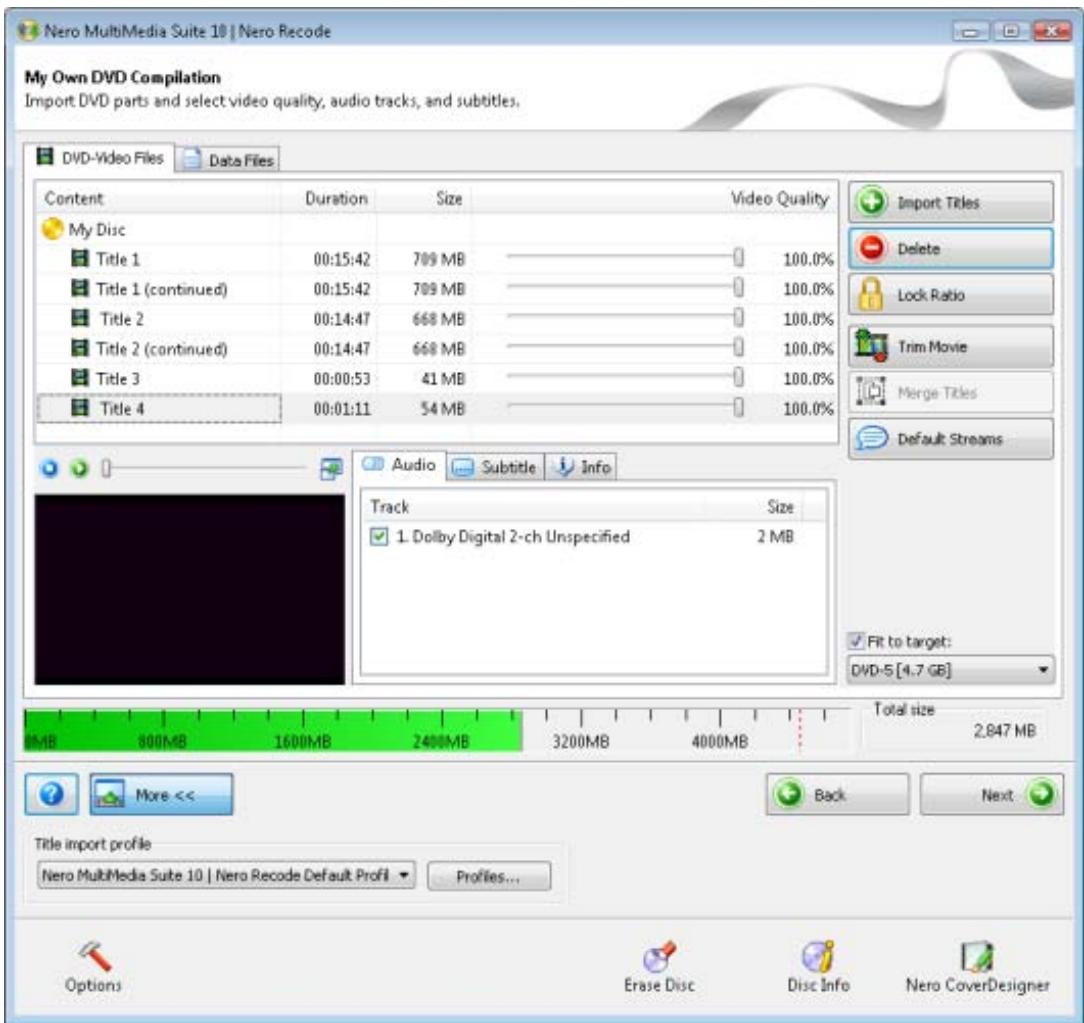Image resolution: width=1084 pixels, height=1023 pixels.
Task: Proceed with the Next button
Action: point(991,794)
